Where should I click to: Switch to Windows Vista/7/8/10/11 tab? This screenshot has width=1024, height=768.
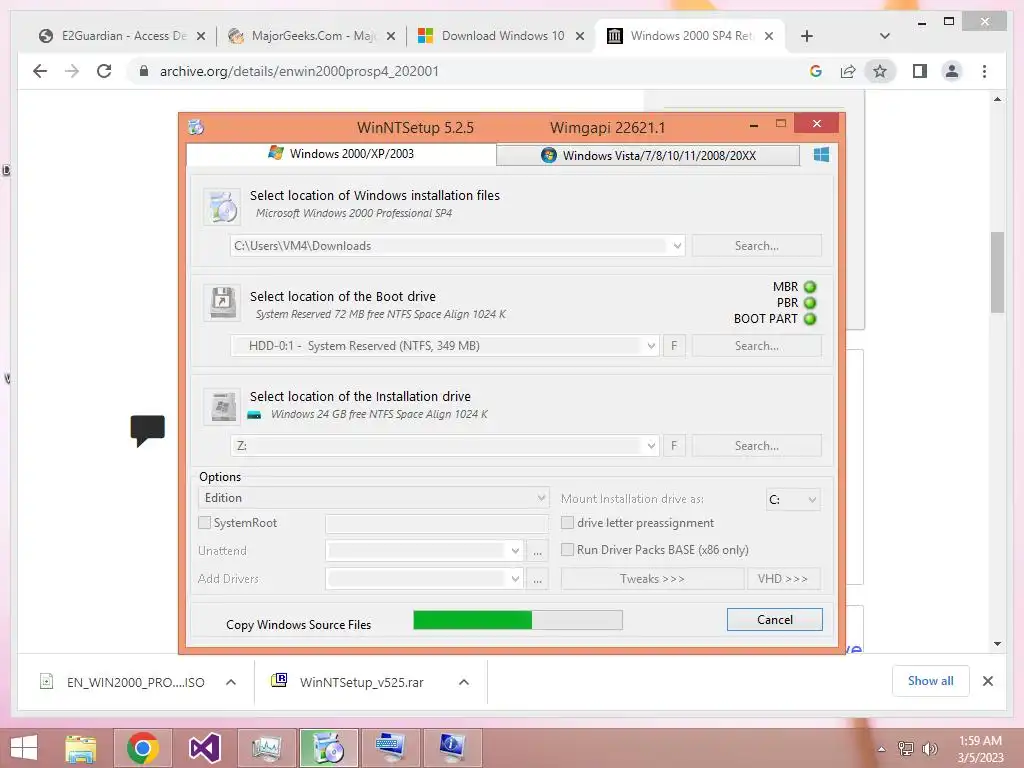[x=648, y=155]
